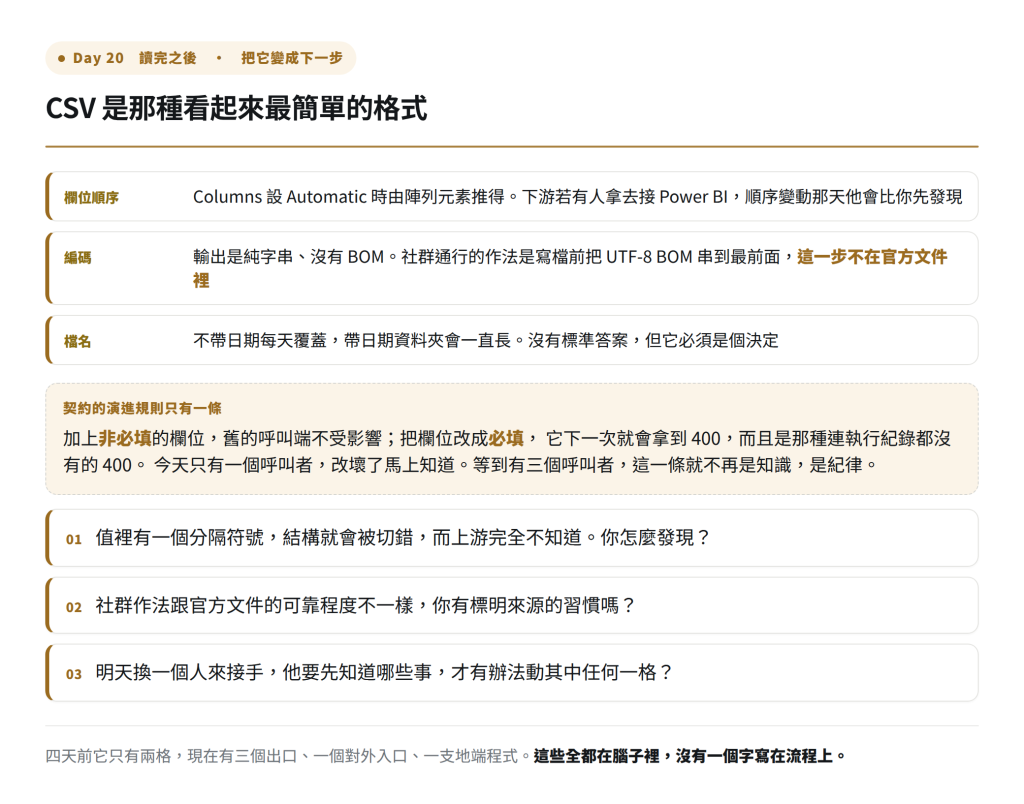Click the highlighted word "必填" after "改成"
1024x804 pixels.
[506, 438]
